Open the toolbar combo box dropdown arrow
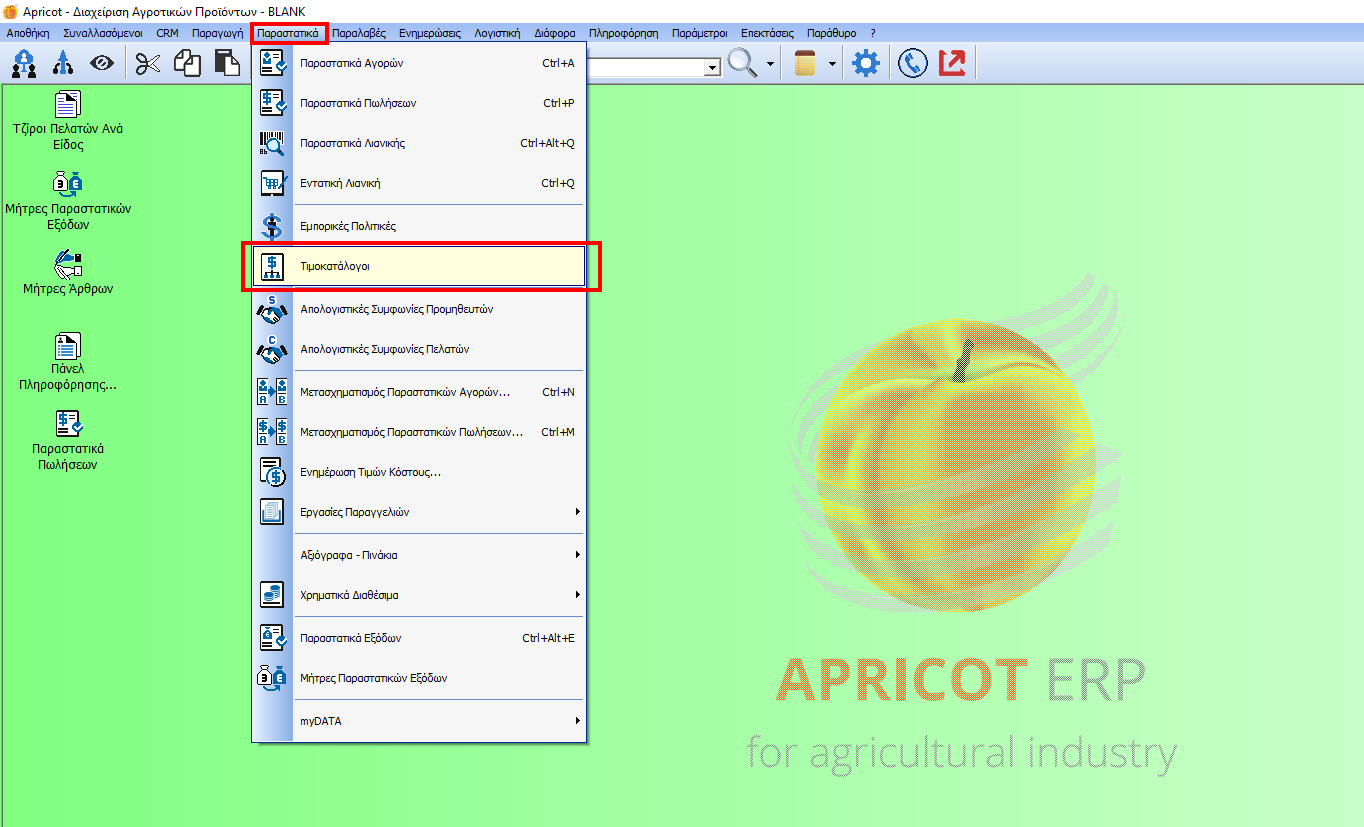The image size is (1364, 827). (713, 67)
